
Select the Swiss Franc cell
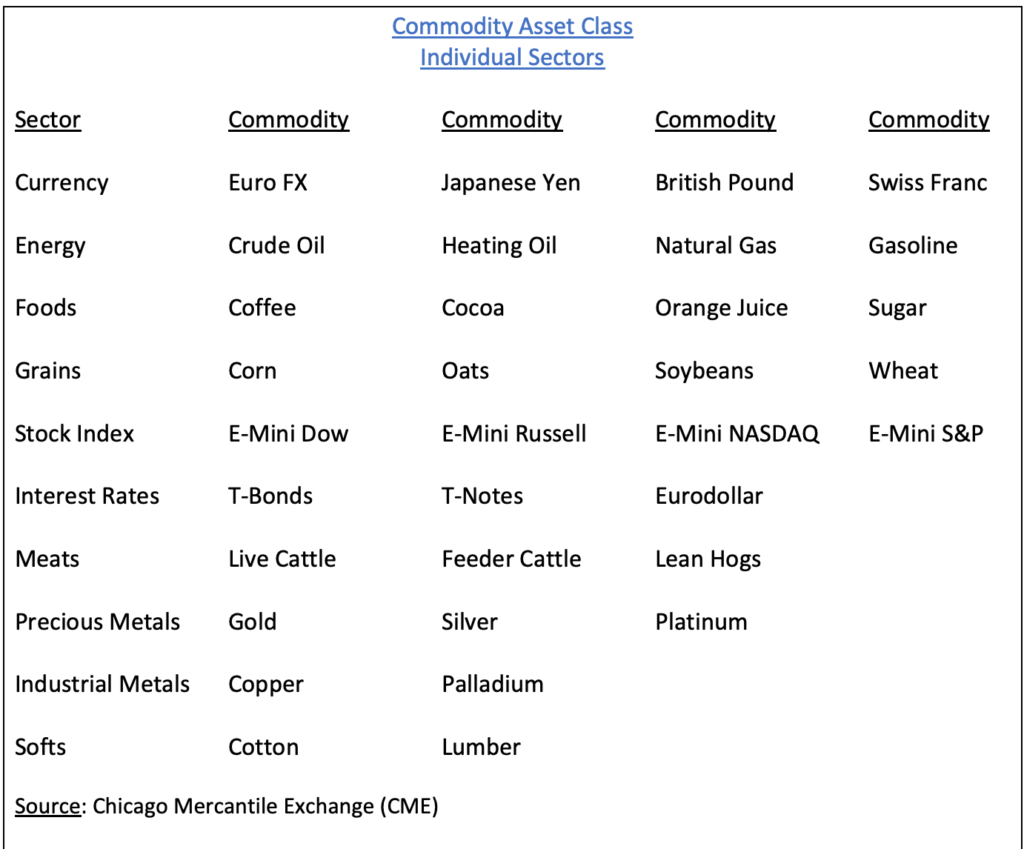click(x=927, y=182)
